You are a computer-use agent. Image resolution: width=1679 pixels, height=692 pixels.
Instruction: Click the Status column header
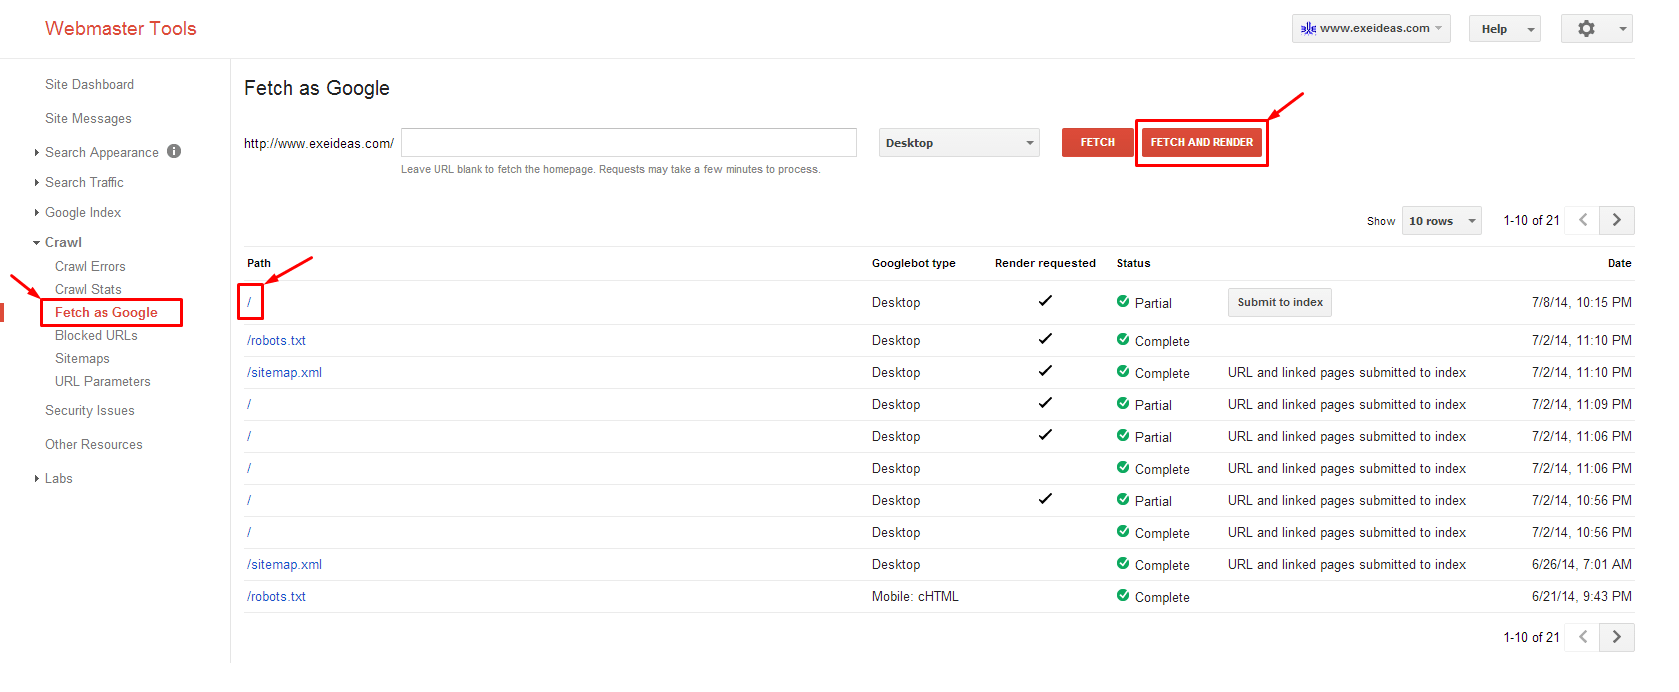tap(1133, 263)
